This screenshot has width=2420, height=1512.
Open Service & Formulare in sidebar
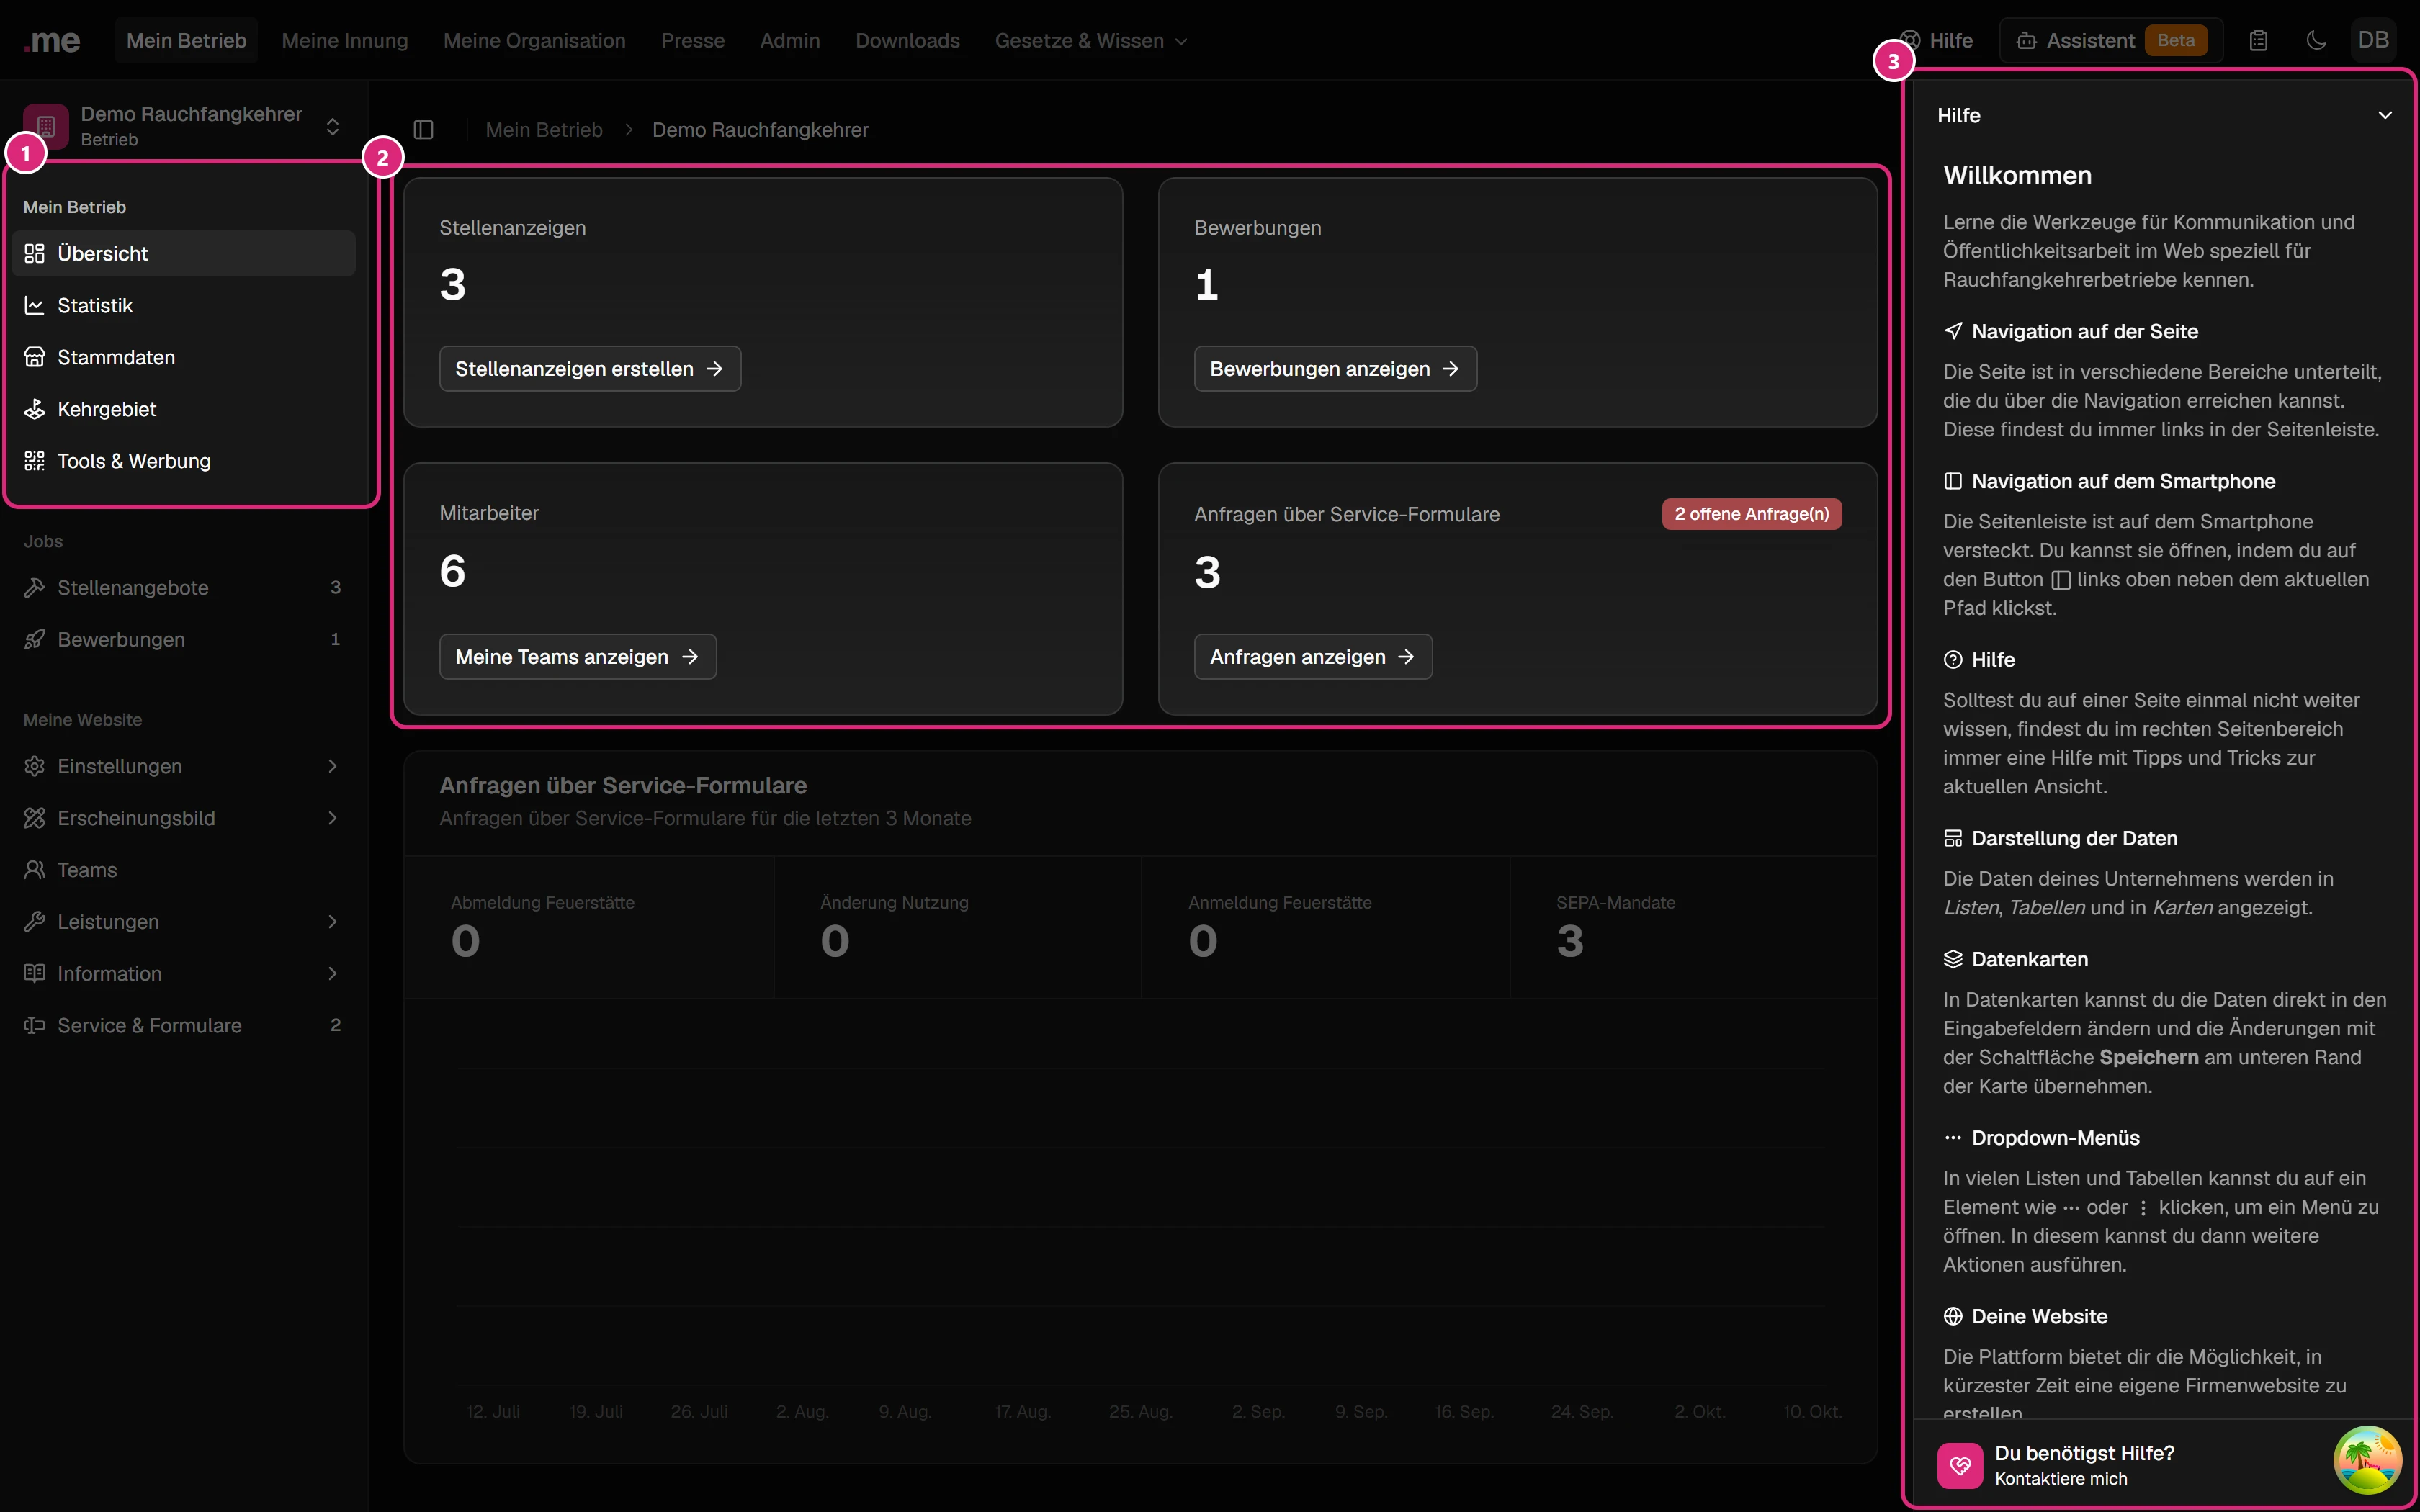tap(184, 1026)
